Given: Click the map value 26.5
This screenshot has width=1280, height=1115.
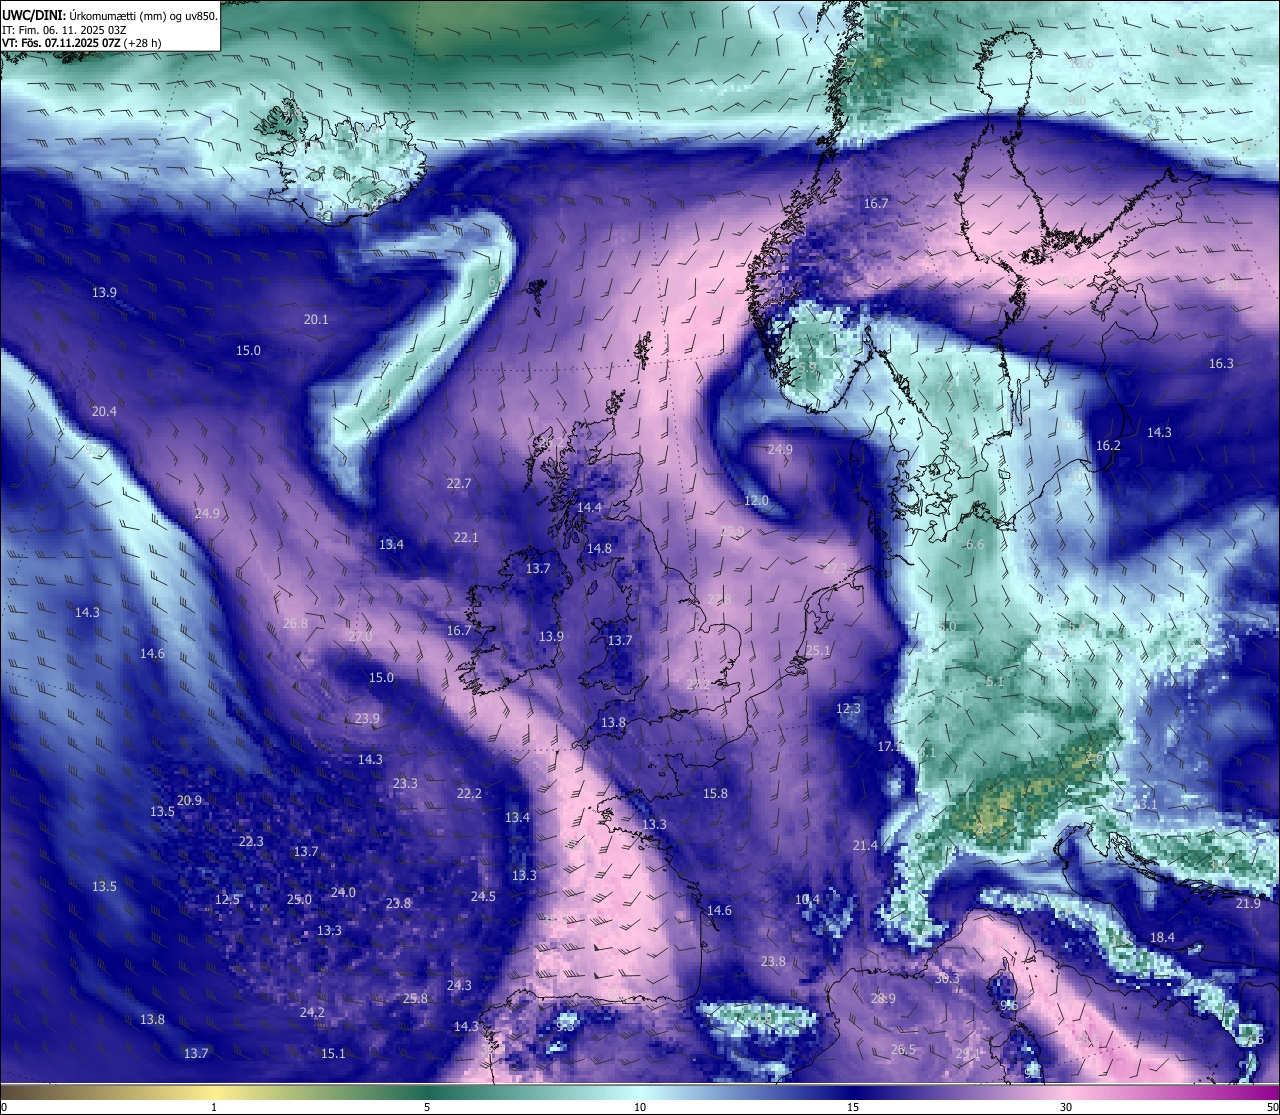Looking at the screenshot, I should (x=903, y=1050).
